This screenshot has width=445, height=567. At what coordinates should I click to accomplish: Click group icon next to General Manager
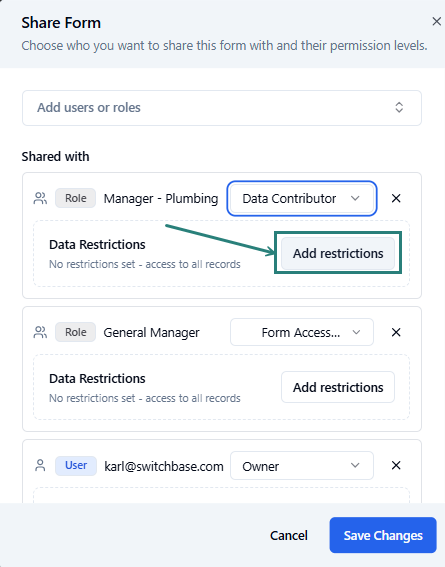(40, 332)
